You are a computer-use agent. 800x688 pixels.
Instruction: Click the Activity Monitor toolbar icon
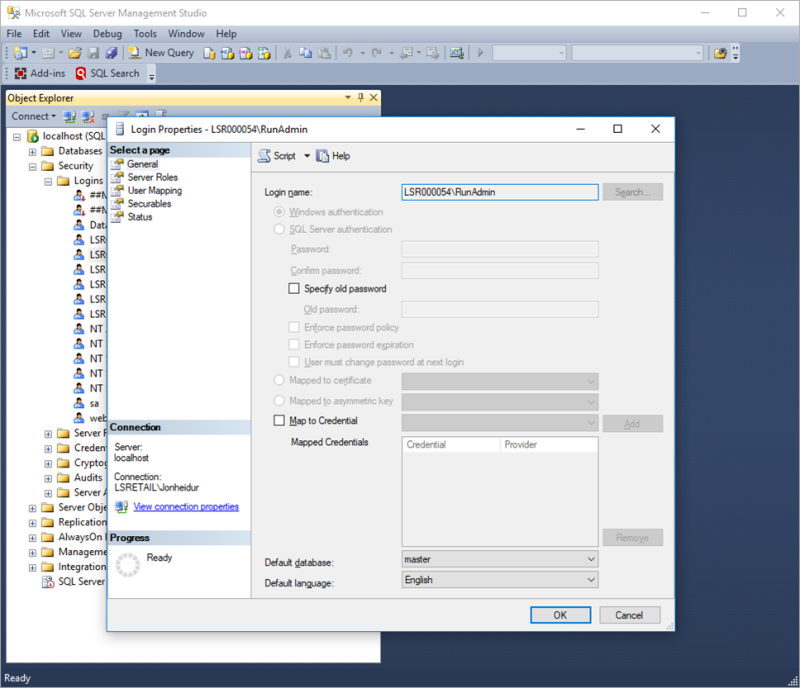[456, 52]
